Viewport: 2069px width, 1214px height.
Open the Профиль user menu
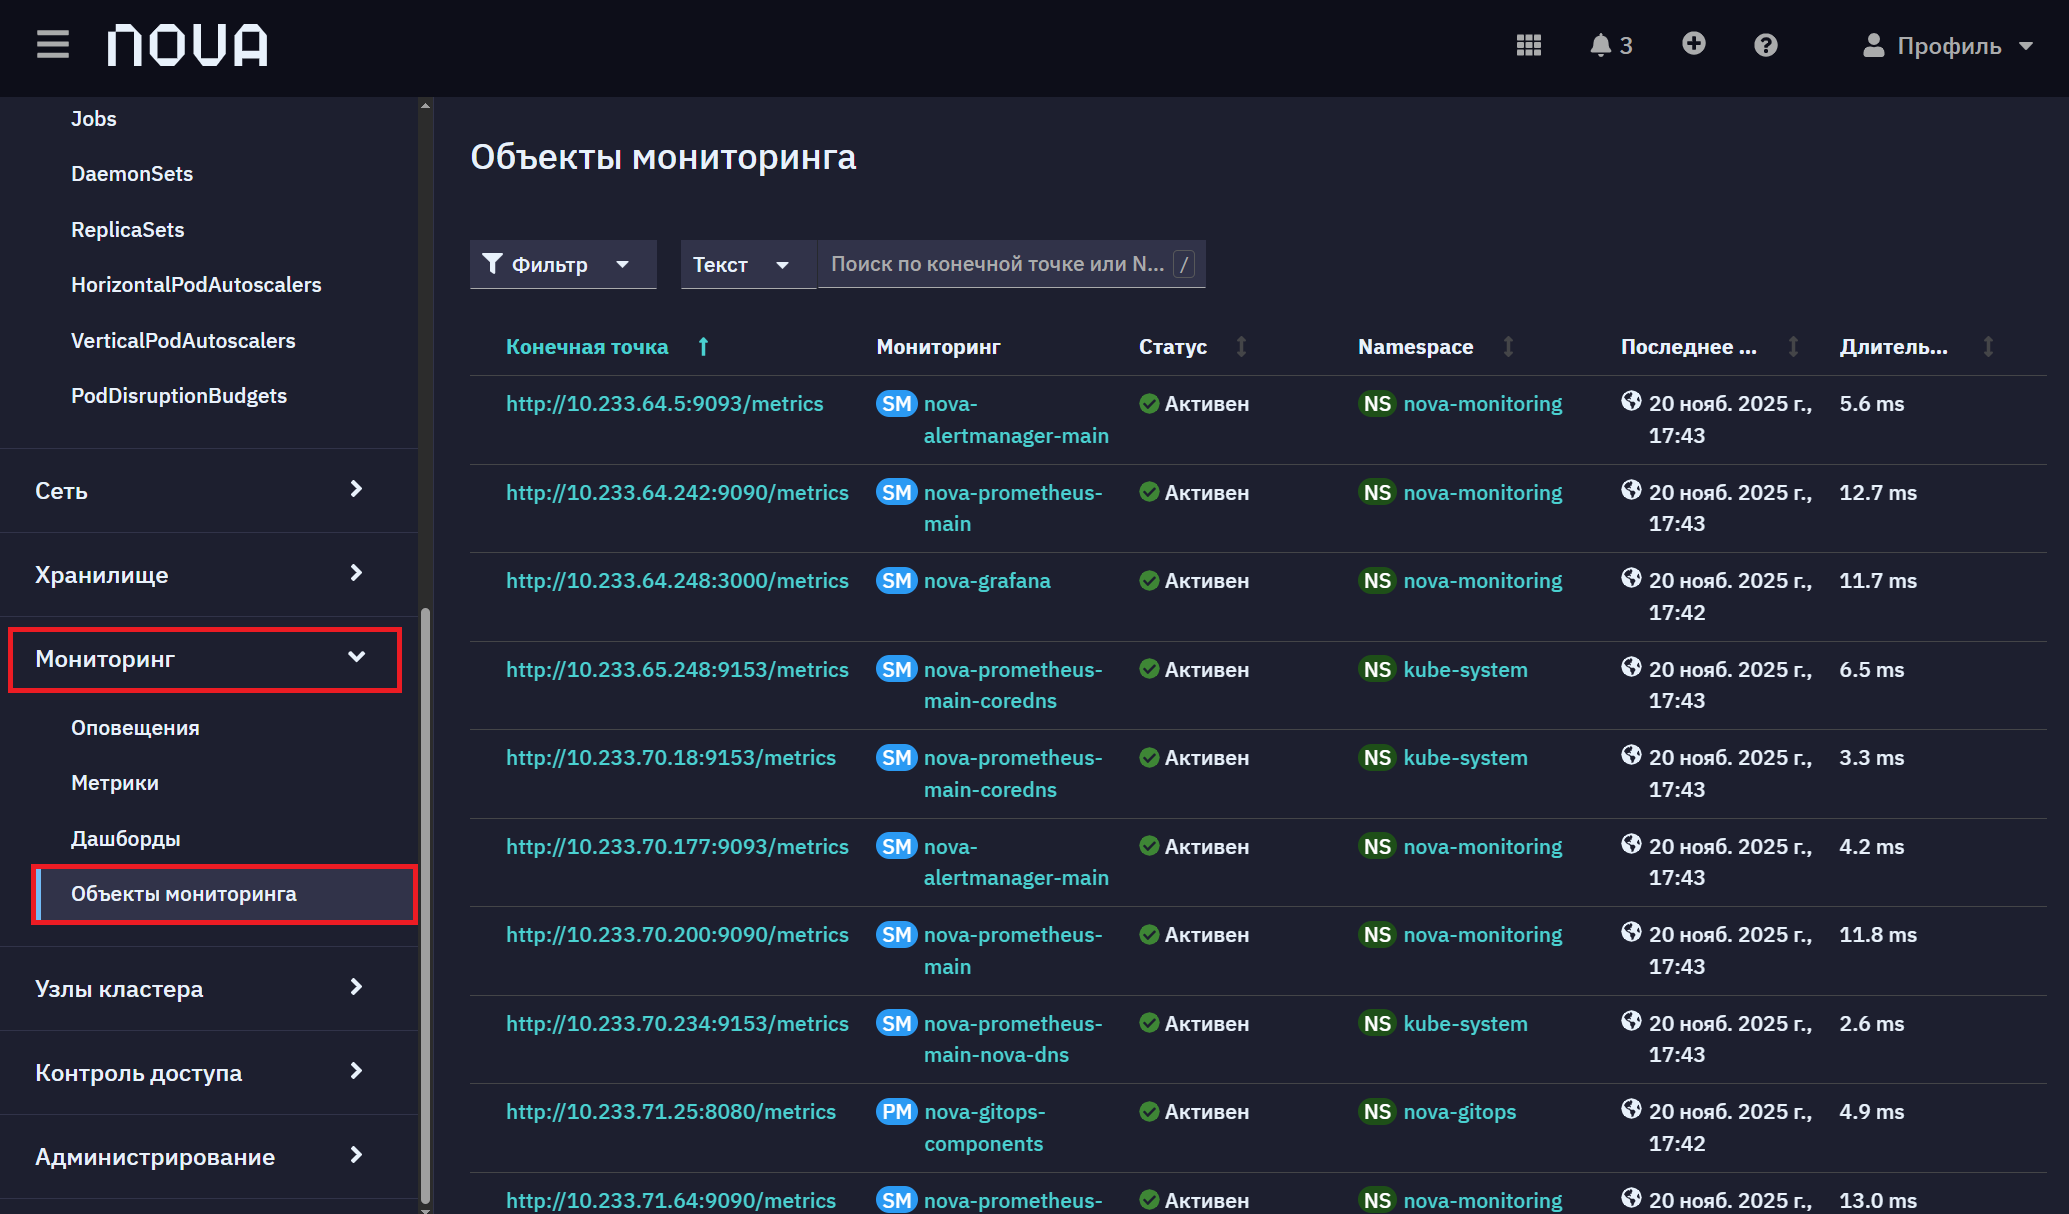click(1947, 46)
